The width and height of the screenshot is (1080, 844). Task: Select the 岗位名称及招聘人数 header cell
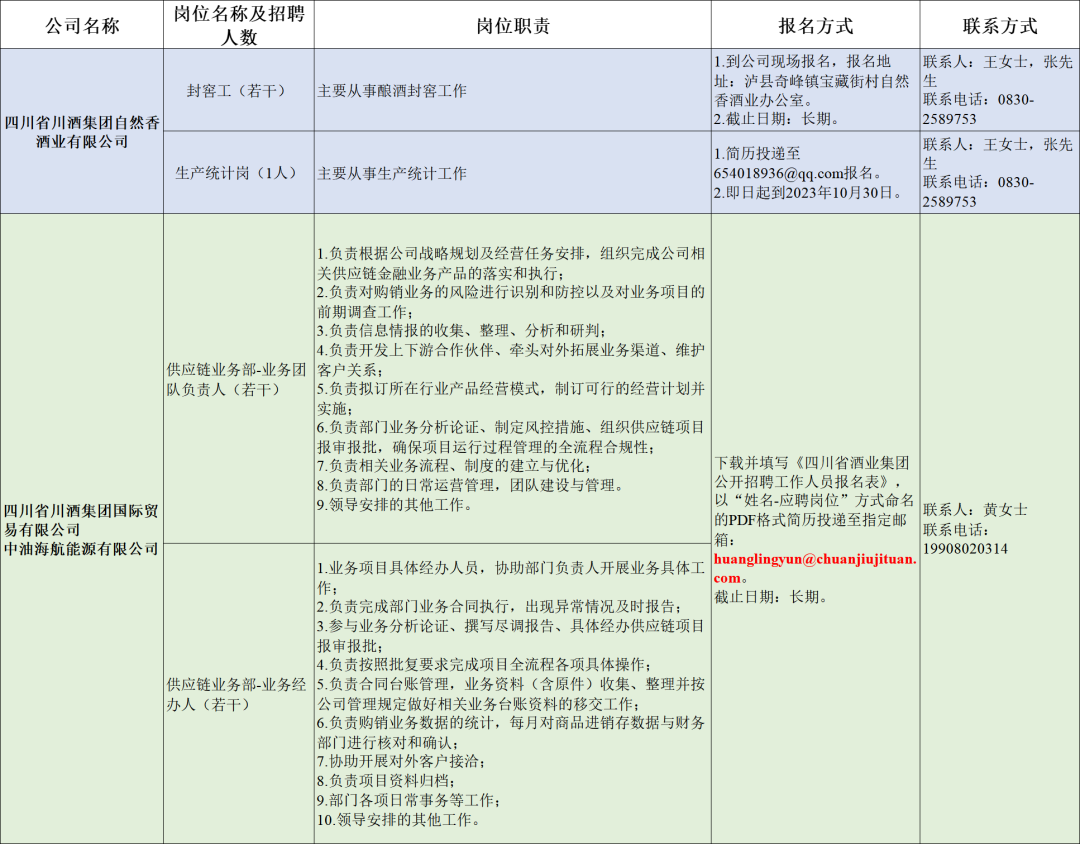[x=239, y=25]
